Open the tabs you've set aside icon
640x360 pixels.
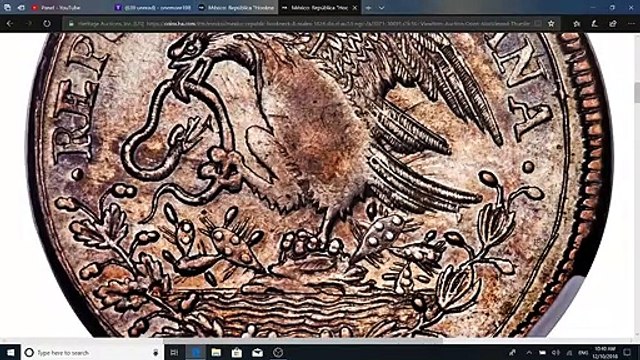(x=7, y=7)
